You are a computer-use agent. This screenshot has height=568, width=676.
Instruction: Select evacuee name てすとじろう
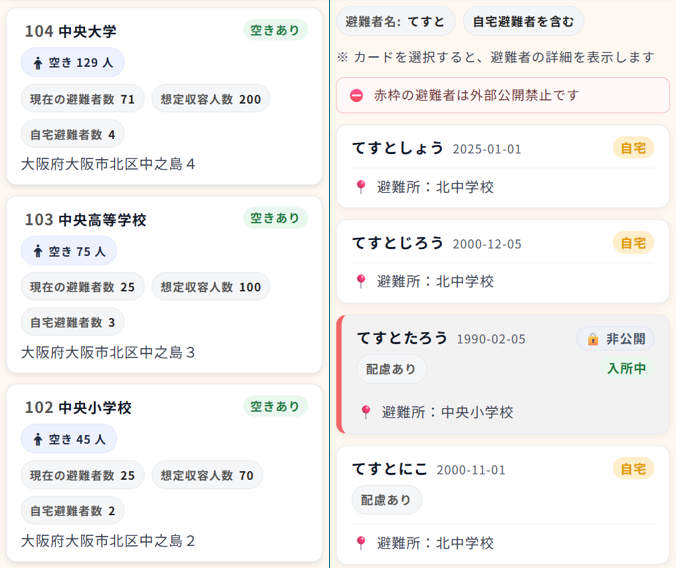(x=397, y=243)
